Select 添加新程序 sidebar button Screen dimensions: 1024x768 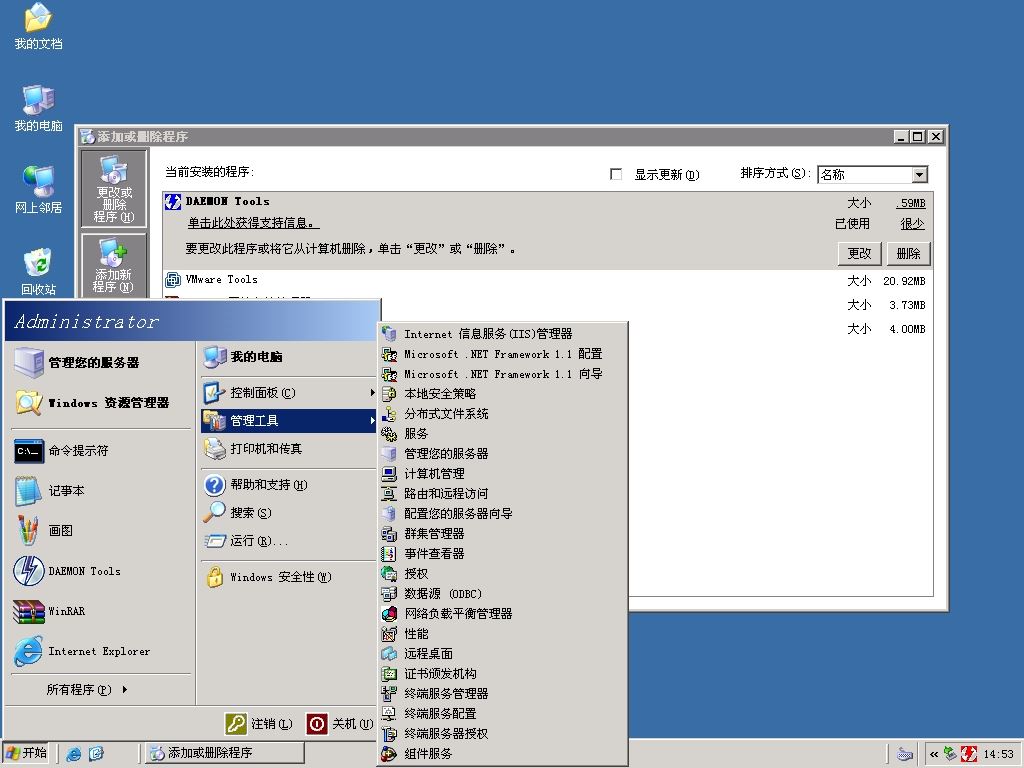(x=114, y=266)
